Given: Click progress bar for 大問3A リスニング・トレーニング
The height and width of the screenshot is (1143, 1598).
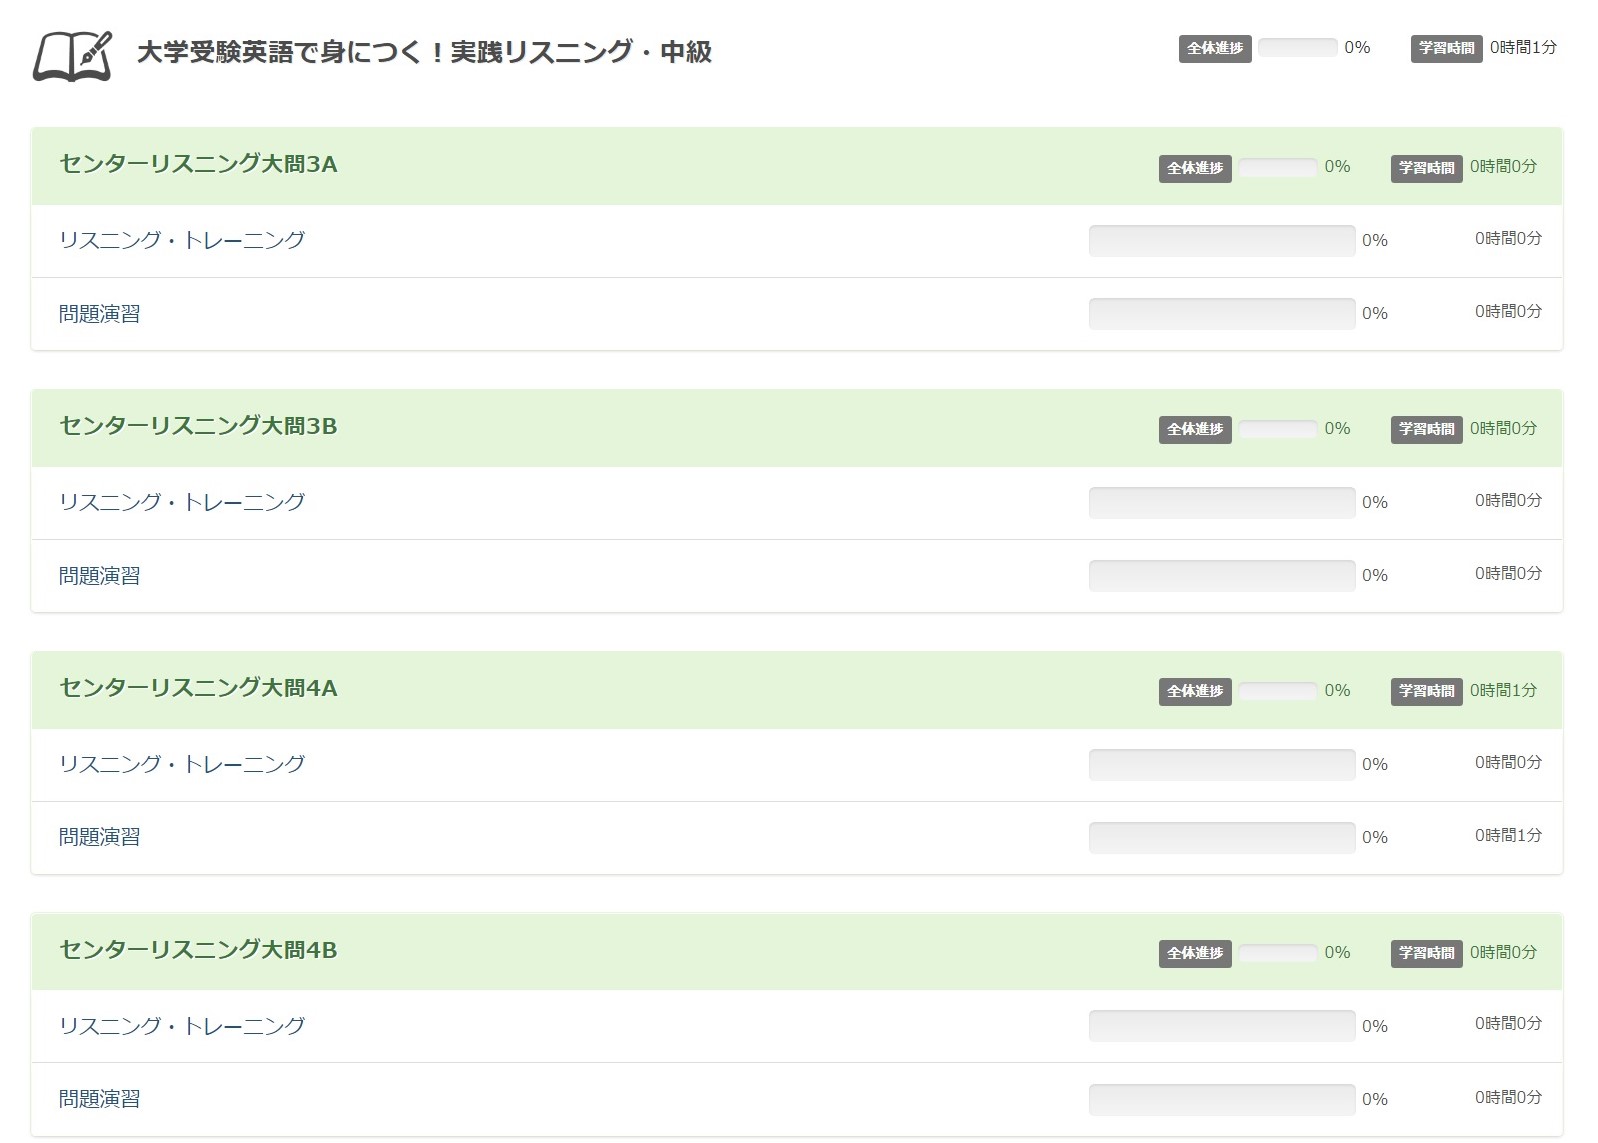Looking at the screenshot, I should tap(1222, 241).
